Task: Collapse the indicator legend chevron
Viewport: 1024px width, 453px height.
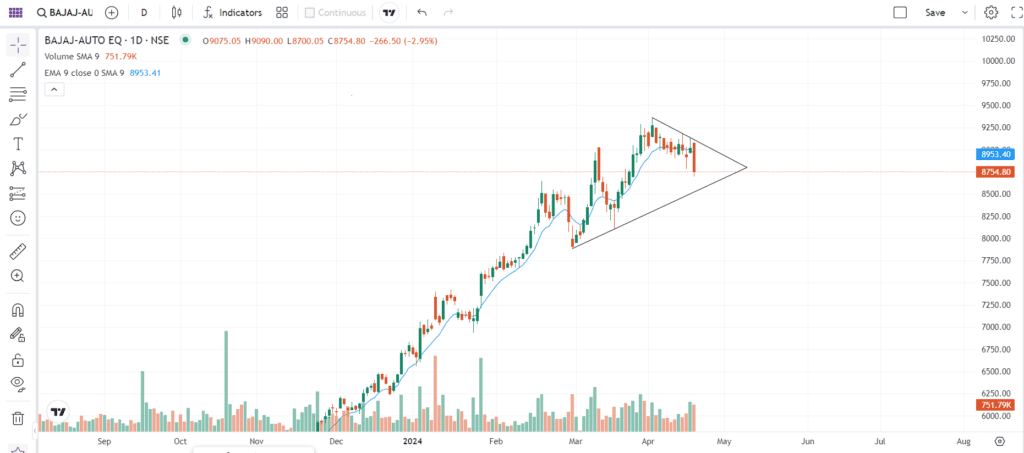Action: pyautogui.click(x=54, y=89)
